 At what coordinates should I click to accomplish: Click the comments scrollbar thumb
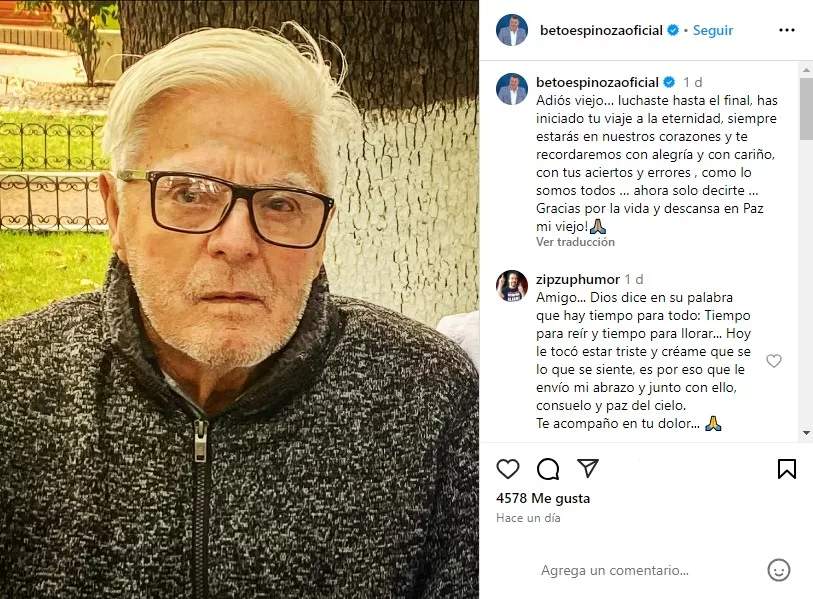(806, 108)
